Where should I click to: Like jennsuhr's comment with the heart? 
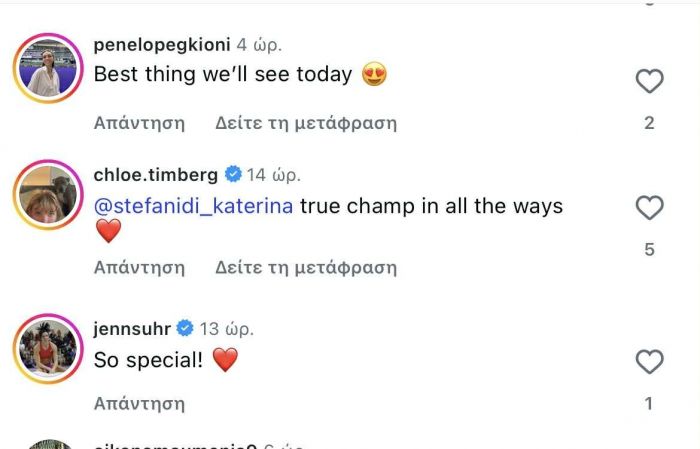pos(649,361)
